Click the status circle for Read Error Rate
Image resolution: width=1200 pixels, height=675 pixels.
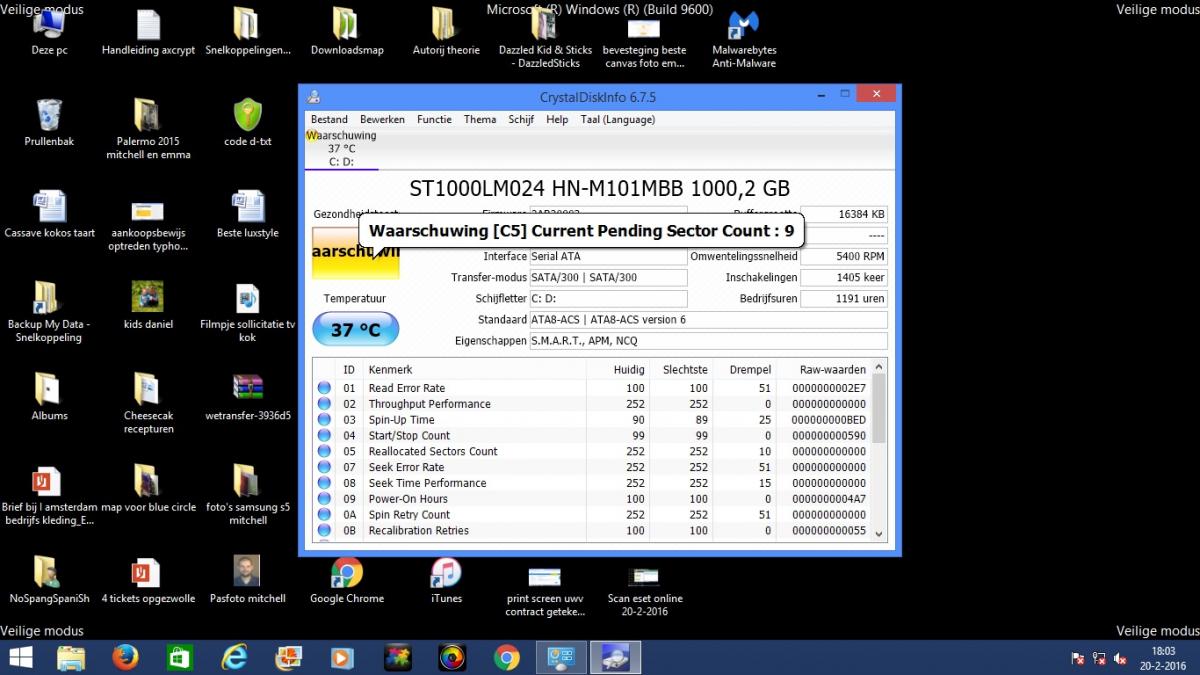pos(324,388)
